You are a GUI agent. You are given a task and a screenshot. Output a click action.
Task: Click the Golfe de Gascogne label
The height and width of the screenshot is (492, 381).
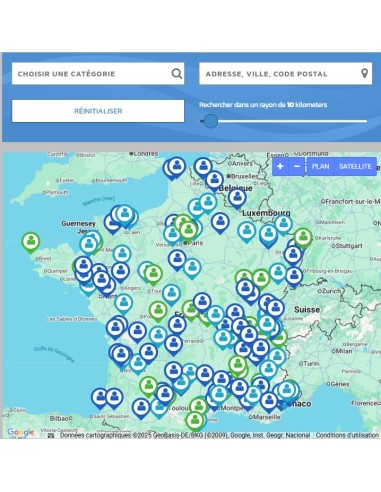pos(54,354)
